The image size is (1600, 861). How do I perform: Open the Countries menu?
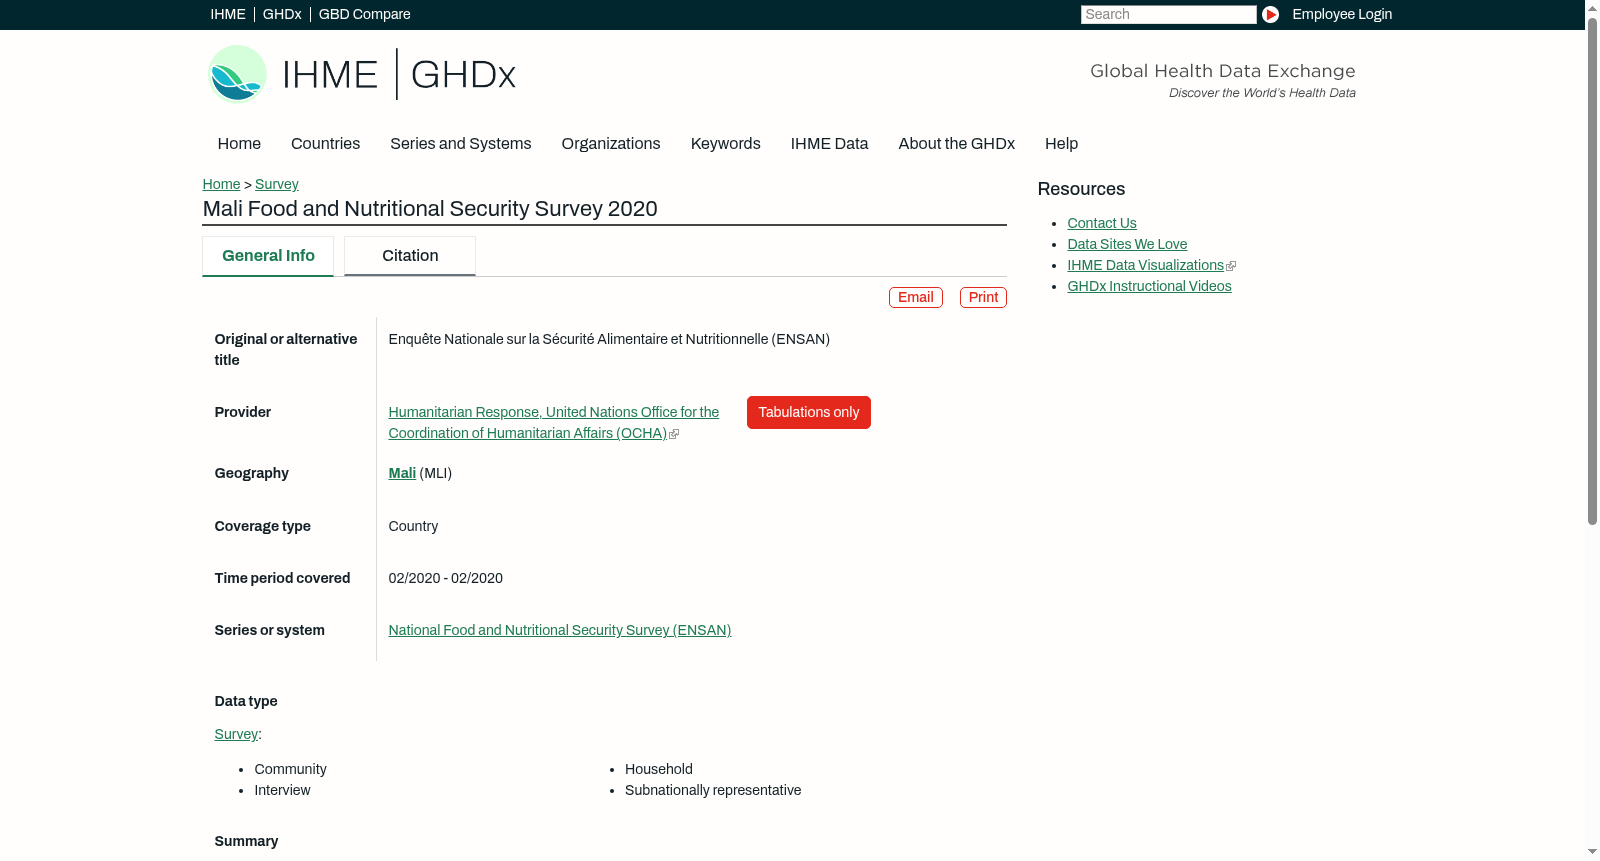click(x=325, y=144)
